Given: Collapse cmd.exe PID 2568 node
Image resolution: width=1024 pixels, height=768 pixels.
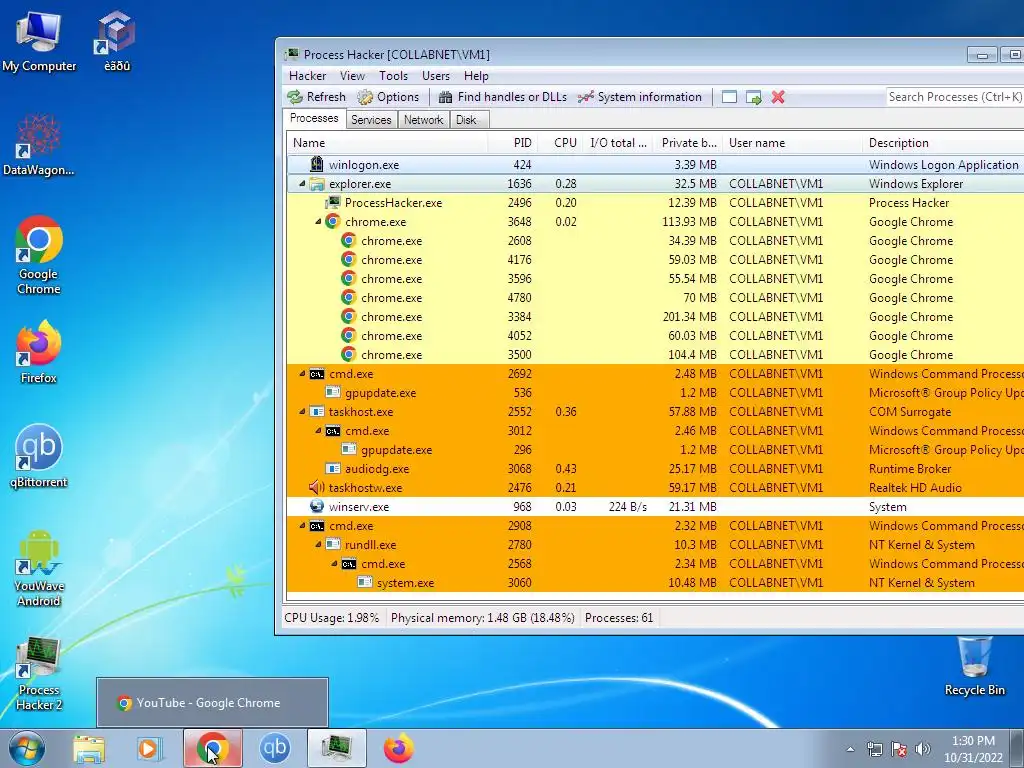Looking at the screenshot, I should (x=334, y=564).
